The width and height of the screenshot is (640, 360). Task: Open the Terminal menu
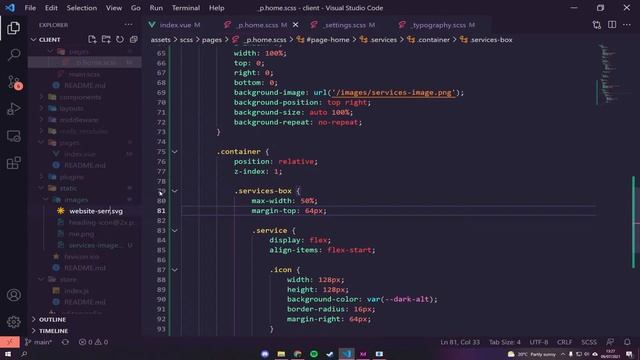pyautogui.click(x=186, y=8)
